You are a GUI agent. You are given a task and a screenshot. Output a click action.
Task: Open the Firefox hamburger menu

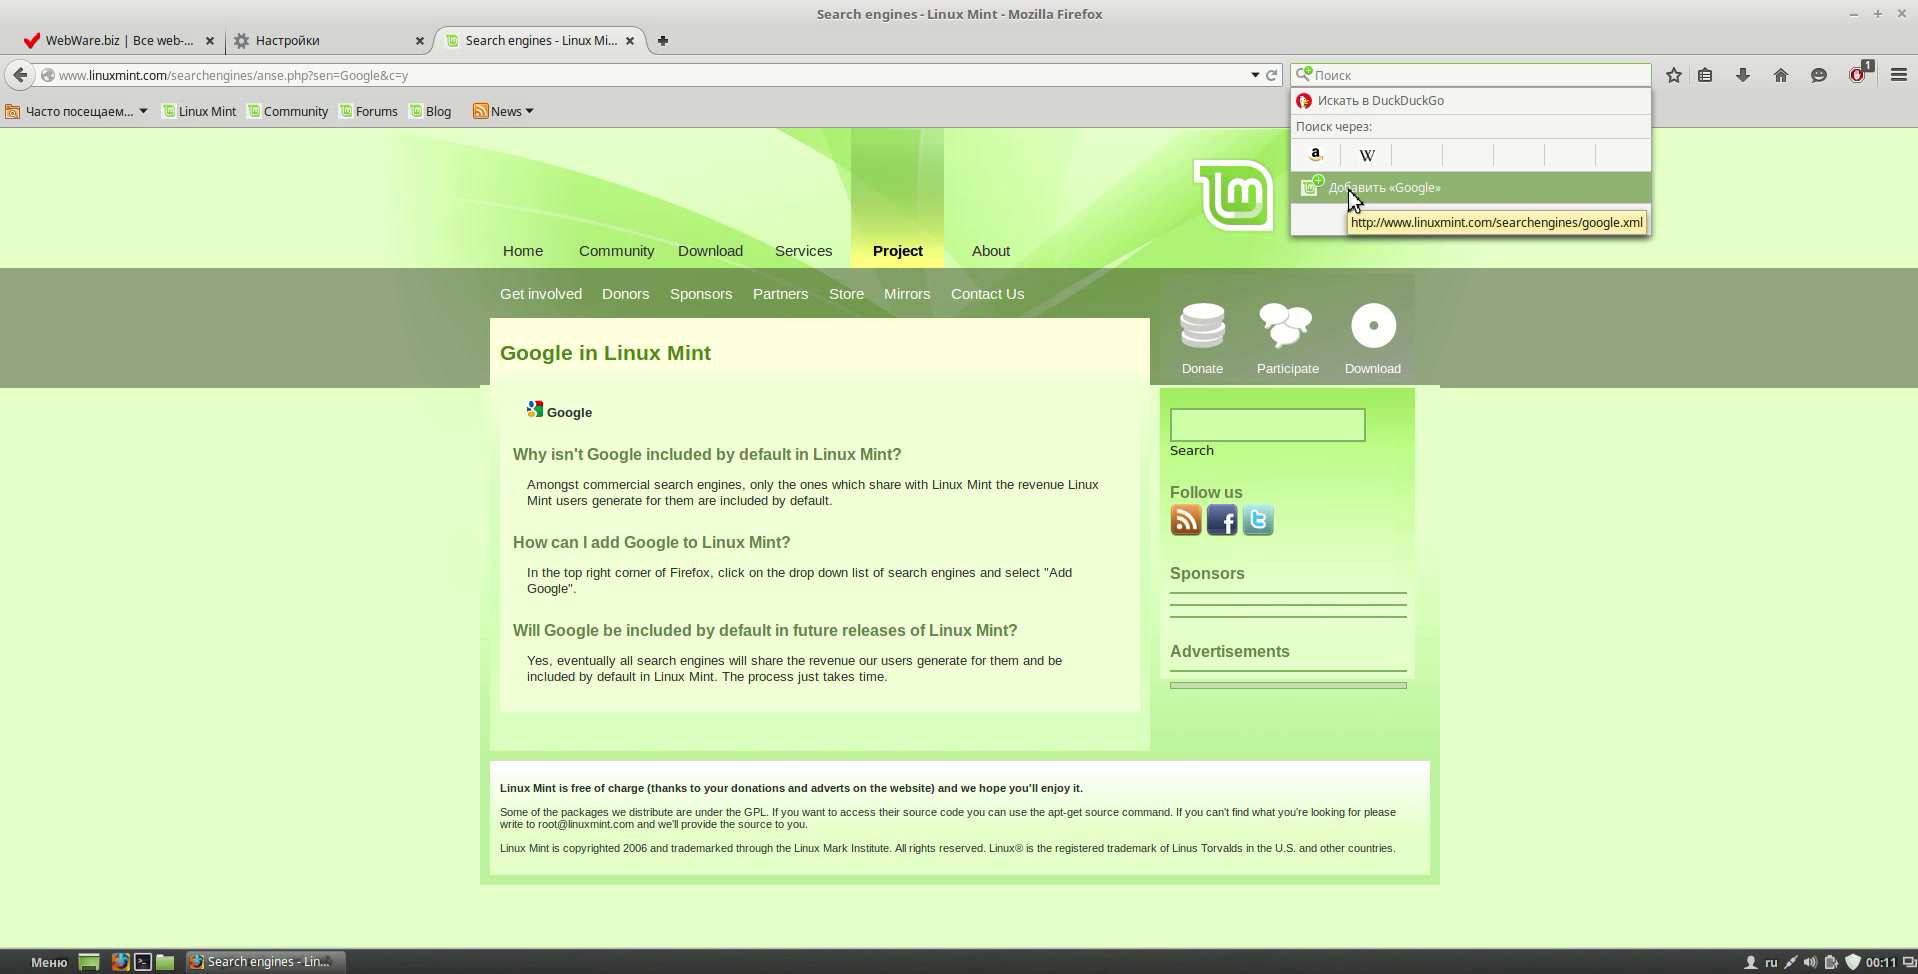pyautogui.click(x=1898, y=75)
